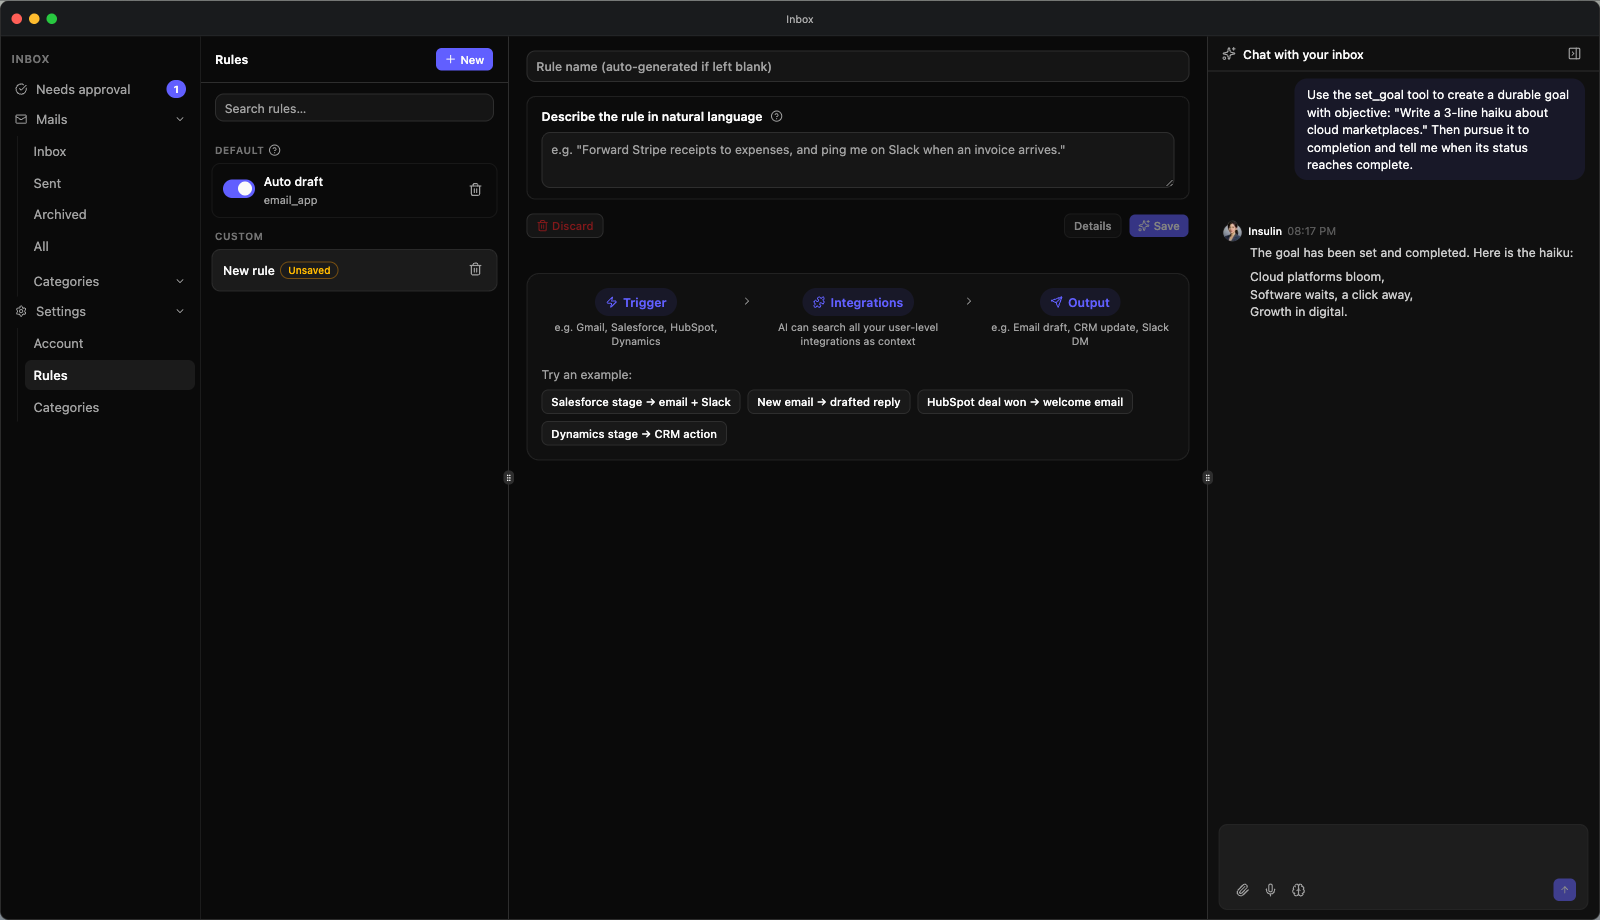Select the Integrations step

coord(858,302)
